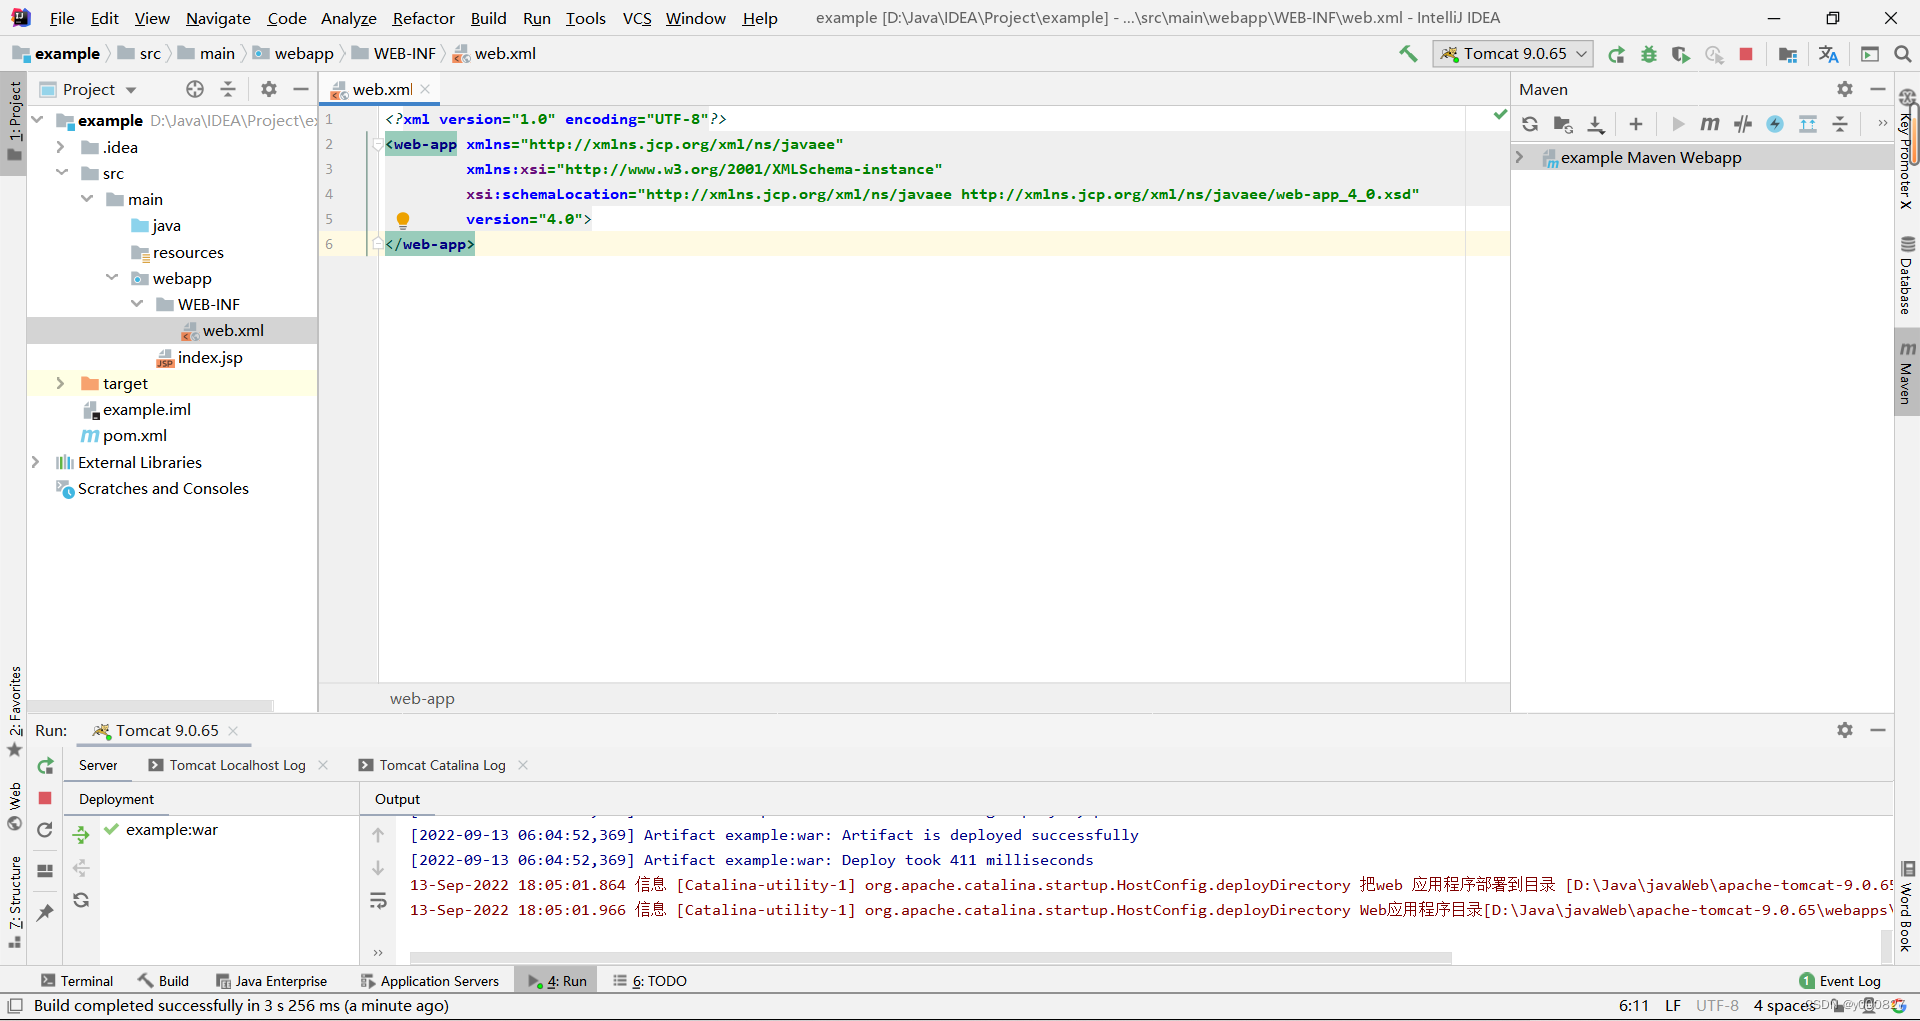Select pom.xml in the Project tree

click(135, 436)
